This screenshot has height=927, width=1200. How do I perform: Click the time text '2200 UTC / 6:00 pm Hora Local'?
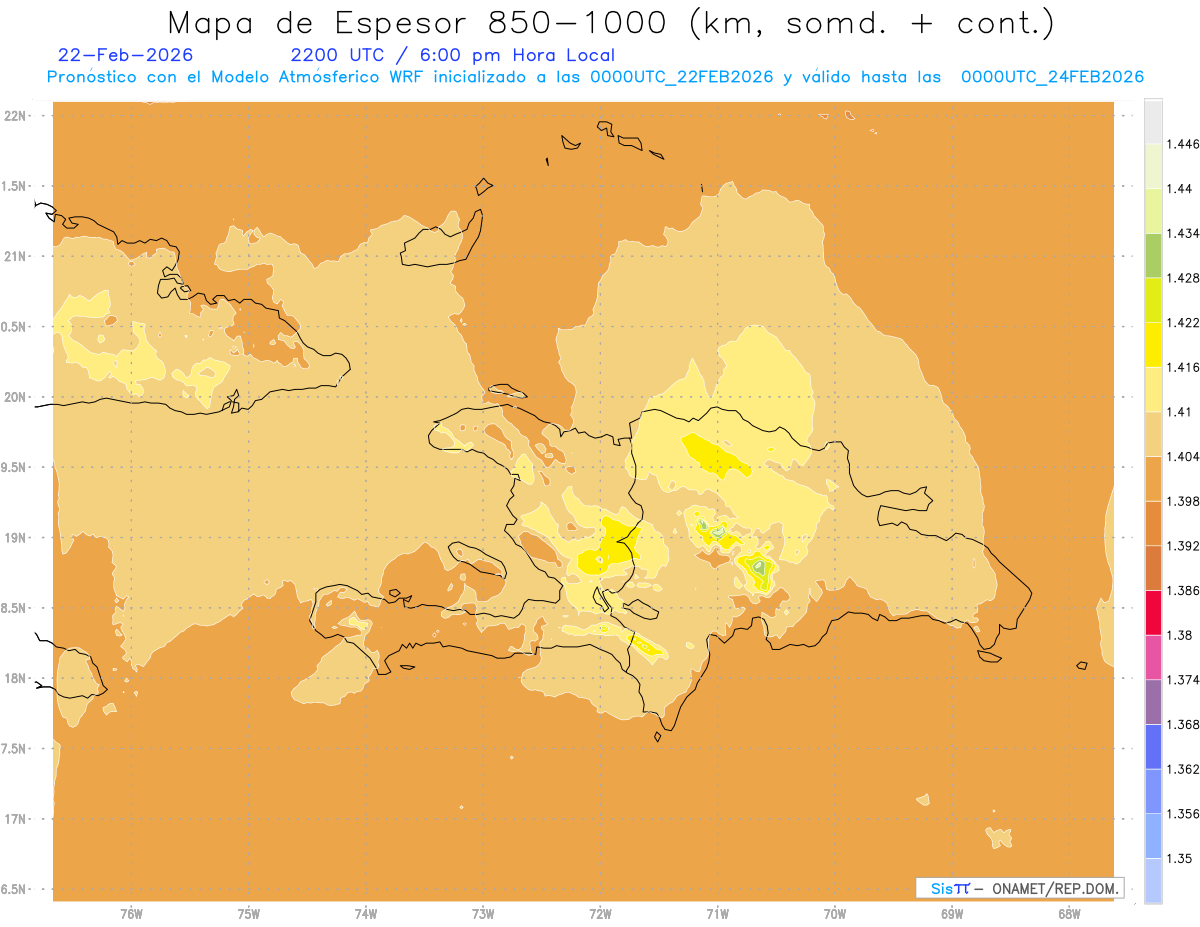[x=452, y=55]
